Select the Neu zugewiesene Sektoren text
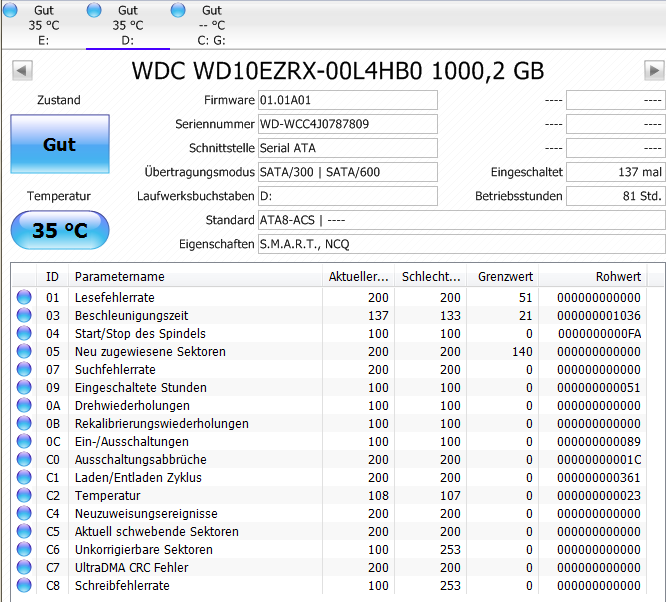 coord(150,352)
